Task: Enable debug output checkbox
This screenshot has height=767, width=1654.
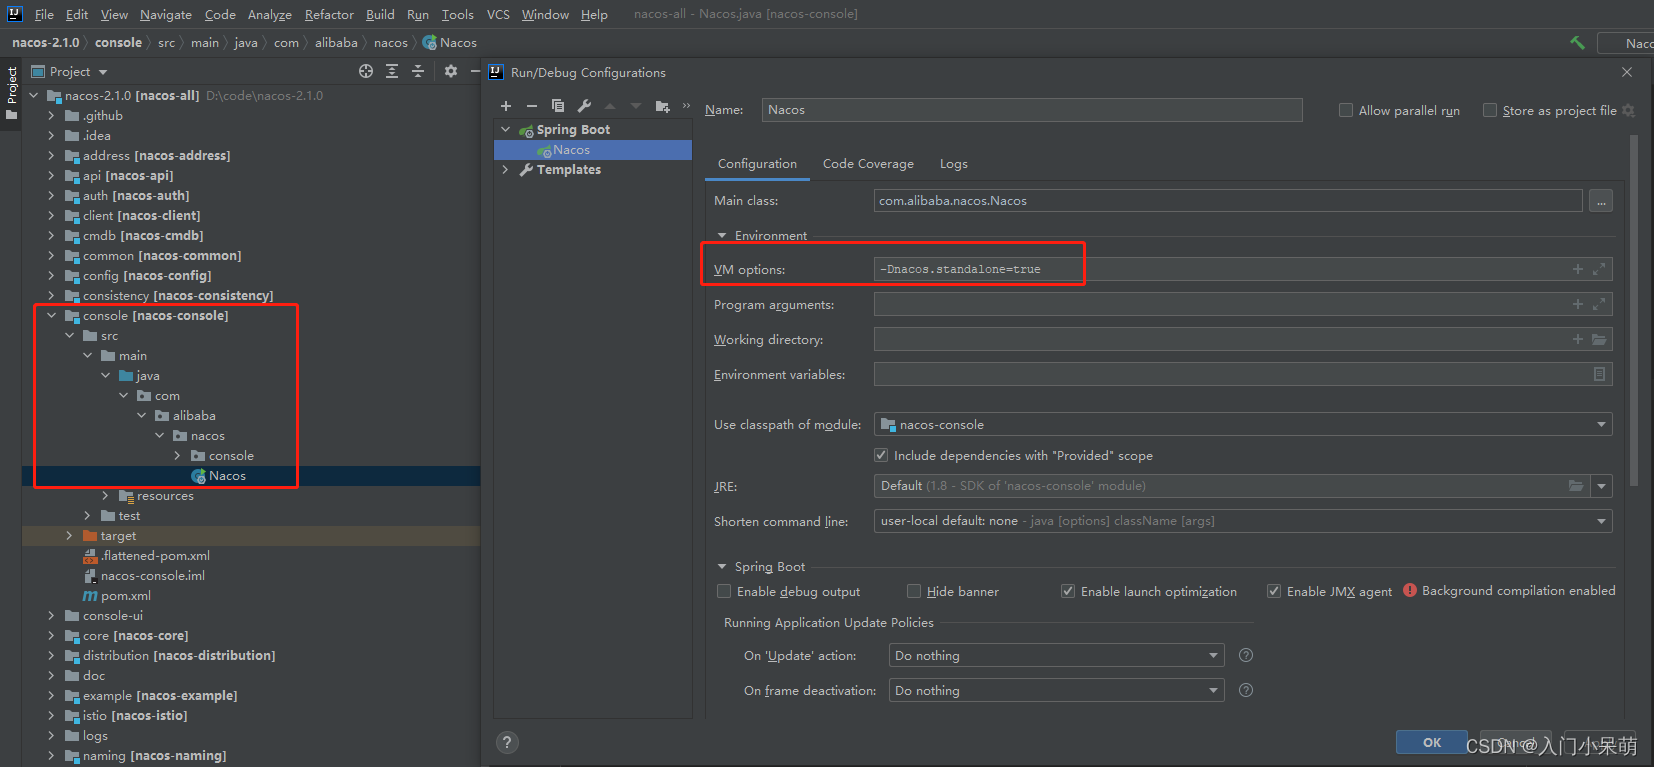Action: point(724,591)
